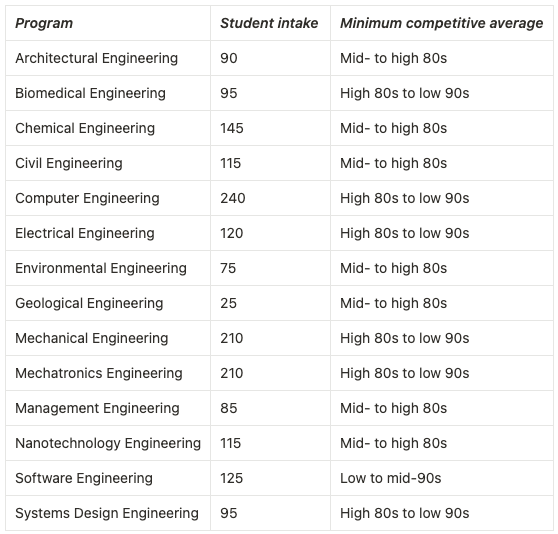Click Computer Engineering intake value 240

tap(233, 198)
